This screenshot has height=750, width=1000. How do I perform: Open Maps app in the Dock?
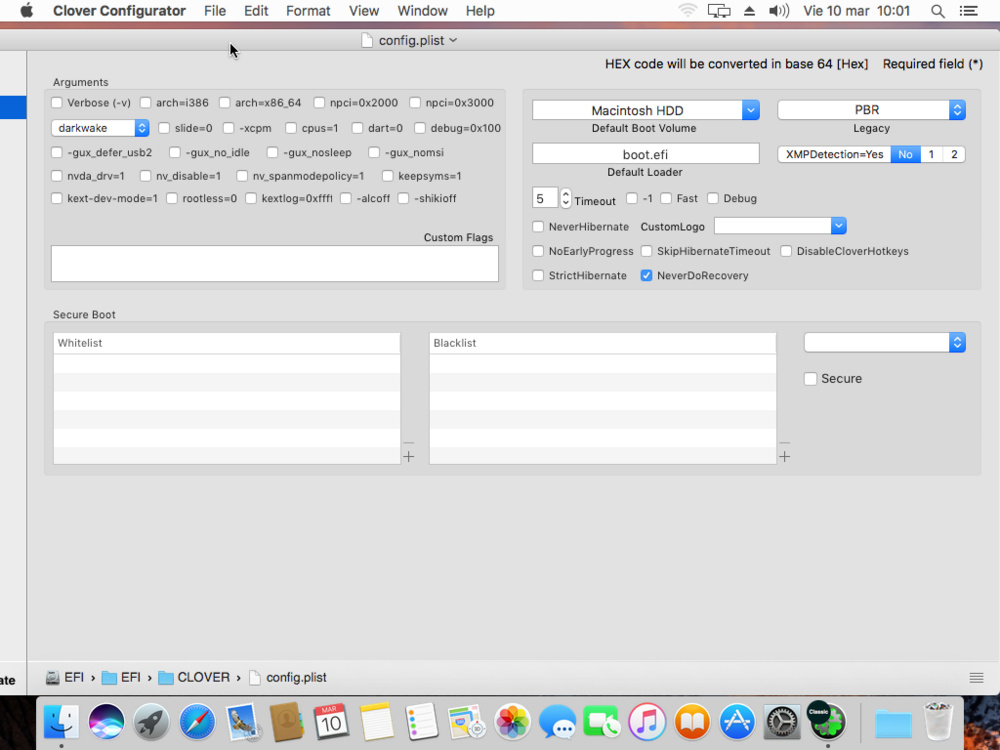click(x=467, y=721)
